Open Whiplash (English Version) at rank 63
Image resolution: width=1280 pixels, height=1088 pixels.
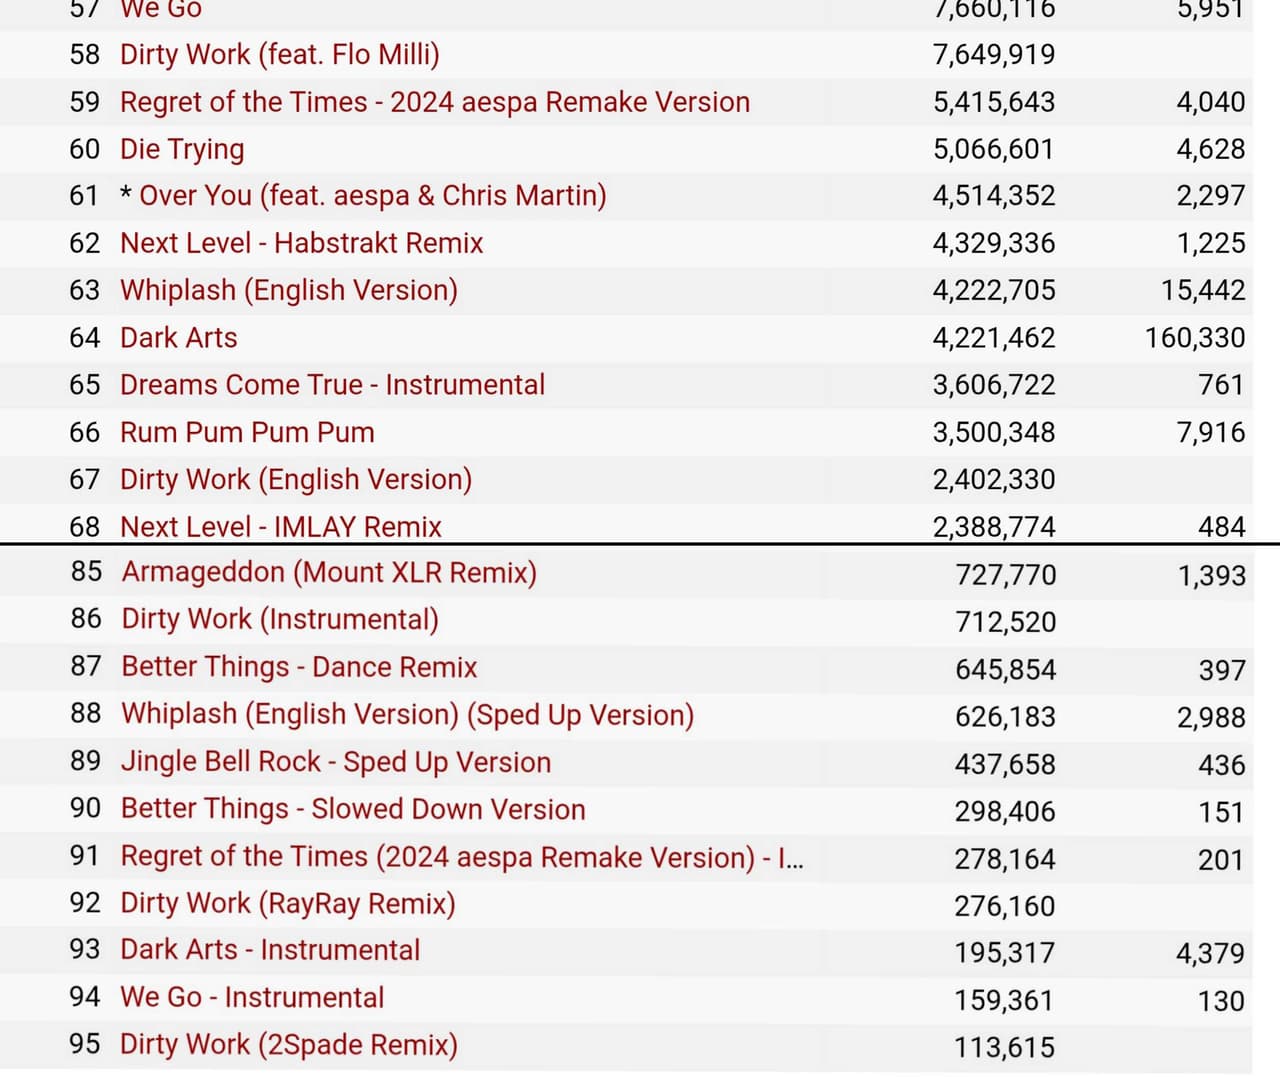click(288, 290)
